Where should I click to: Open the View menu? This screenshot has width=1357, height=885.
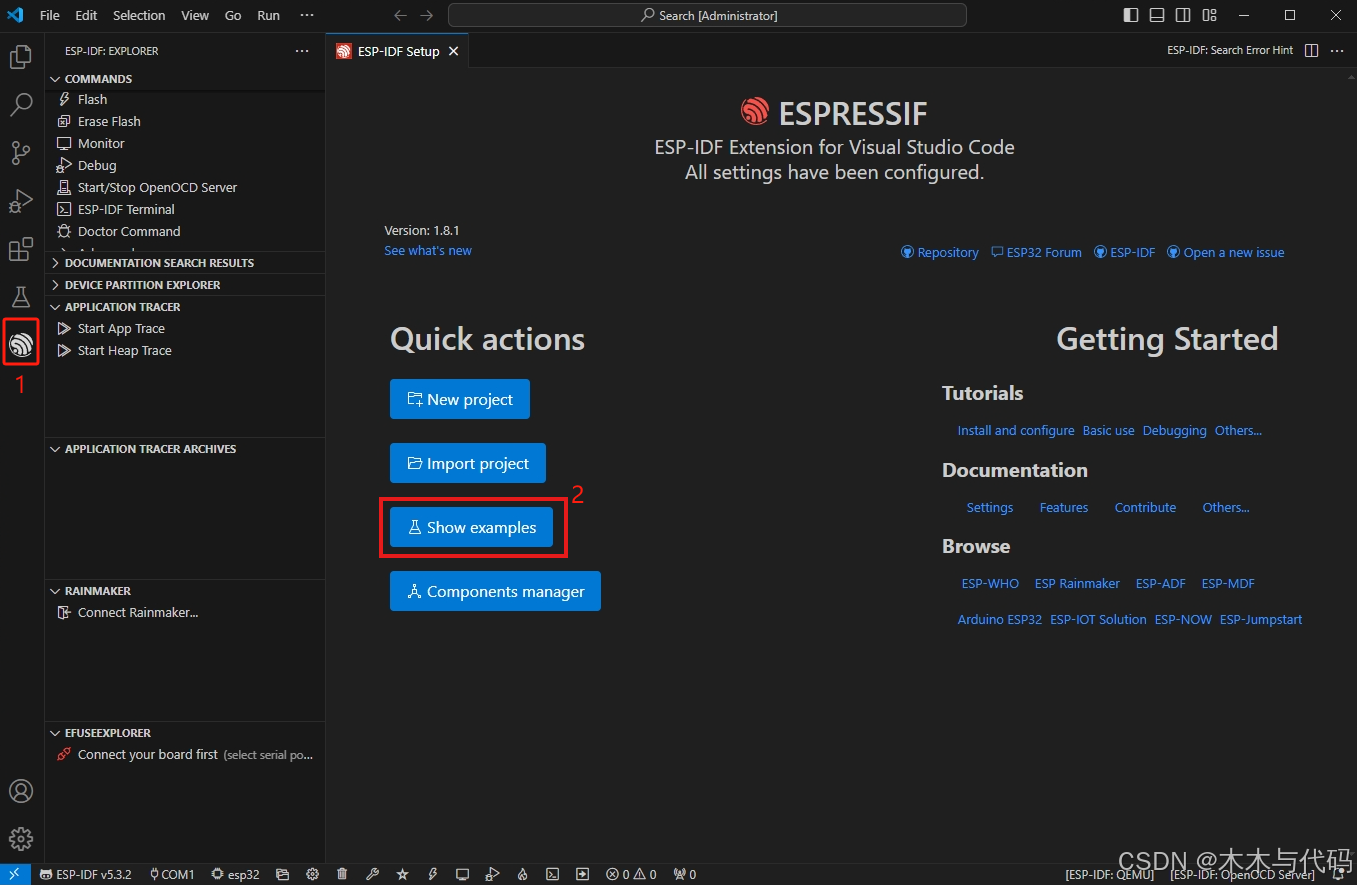tap(195, 15)
